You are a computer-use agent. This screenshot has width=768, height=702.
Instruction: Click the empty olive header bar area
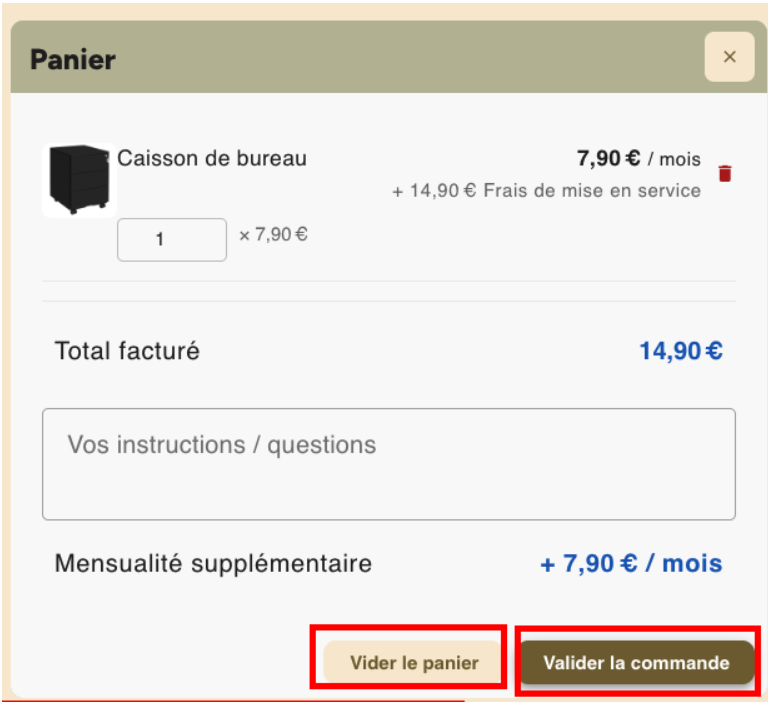(x=400, y=58)
